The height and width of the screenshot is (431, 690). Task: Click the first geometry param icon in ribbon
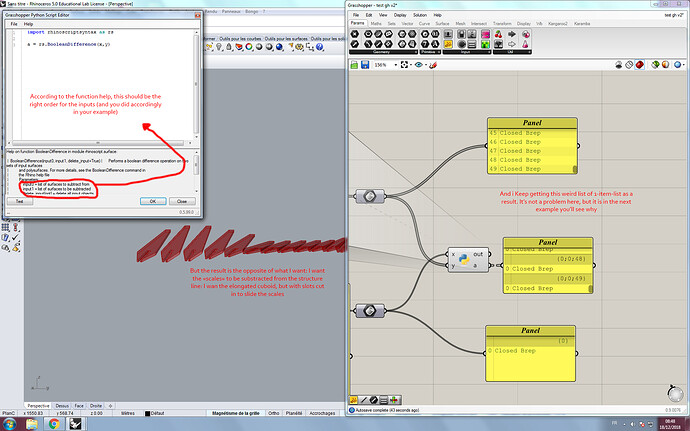[x=355, y=34]
